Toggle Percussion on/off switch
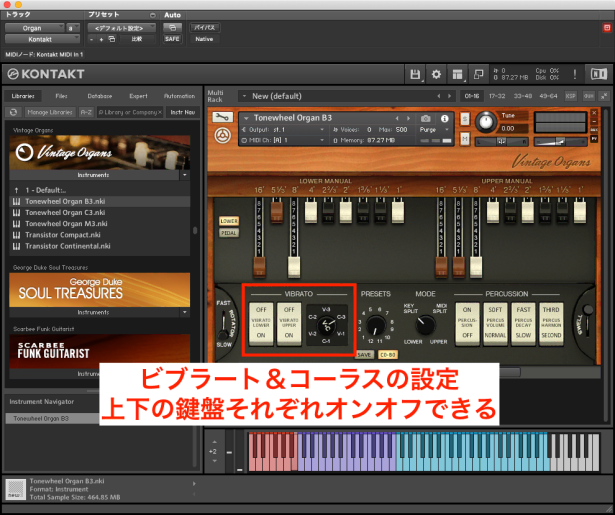 pyautogui.click(x=467, y=323)
